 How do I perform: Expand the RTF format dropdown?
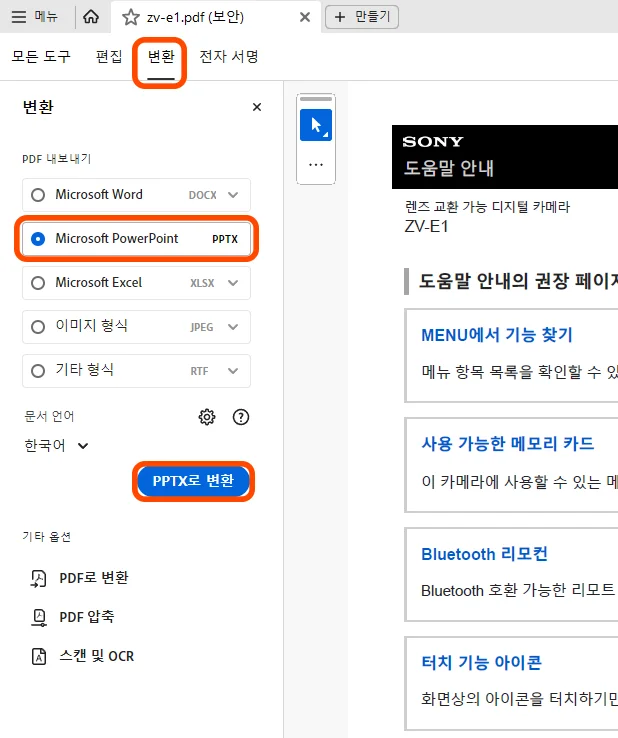tap(233, 371)
